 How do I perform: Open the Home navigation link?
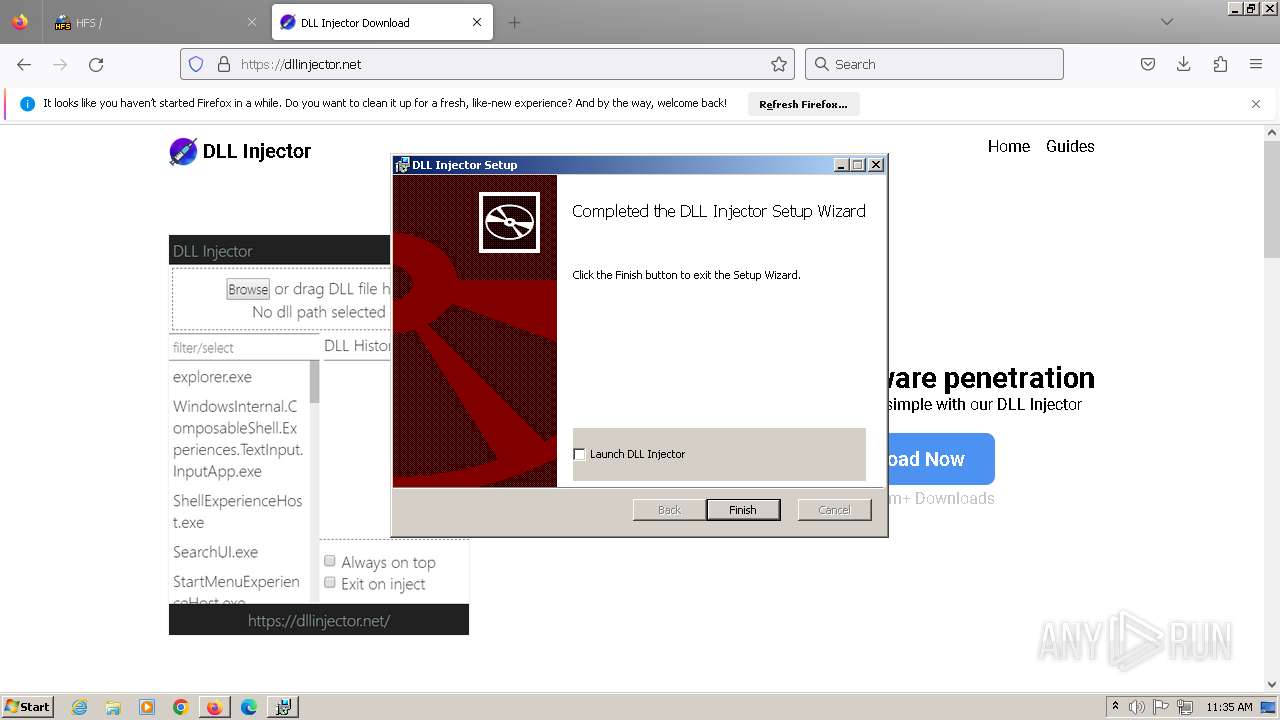click(1009, 146)
